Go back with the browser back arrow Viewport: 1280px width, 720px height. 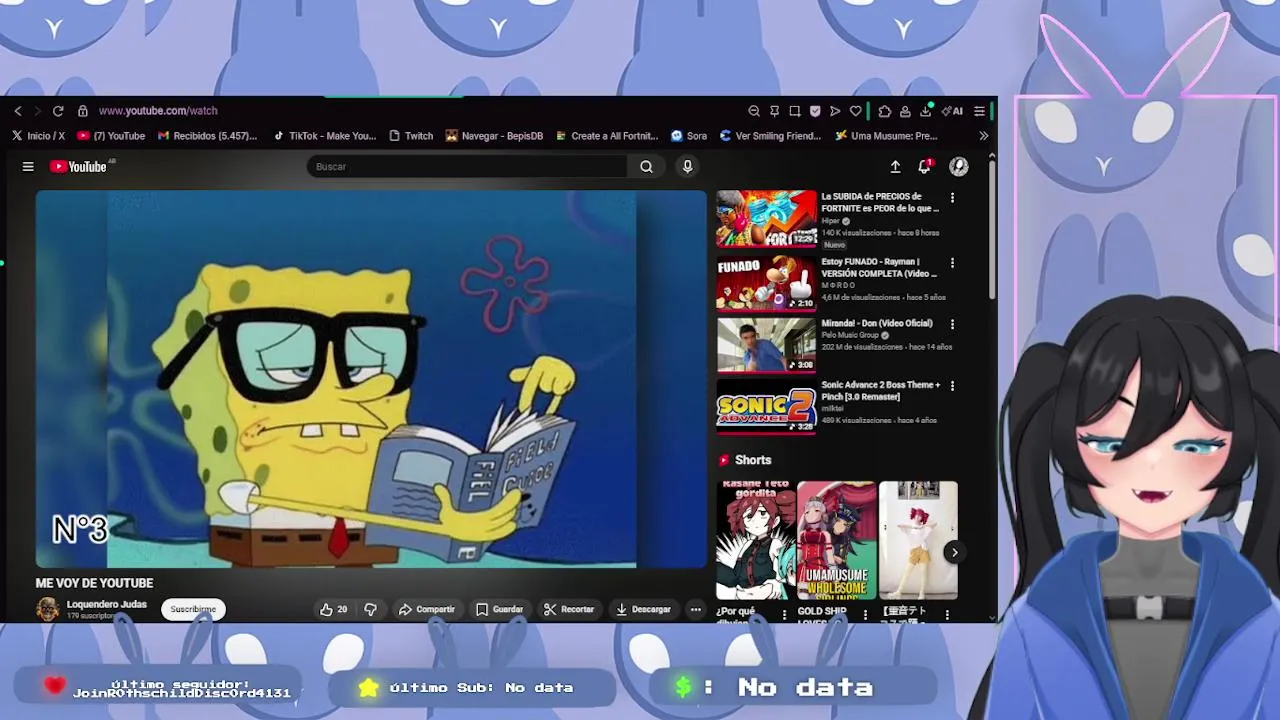pos(18,111)
